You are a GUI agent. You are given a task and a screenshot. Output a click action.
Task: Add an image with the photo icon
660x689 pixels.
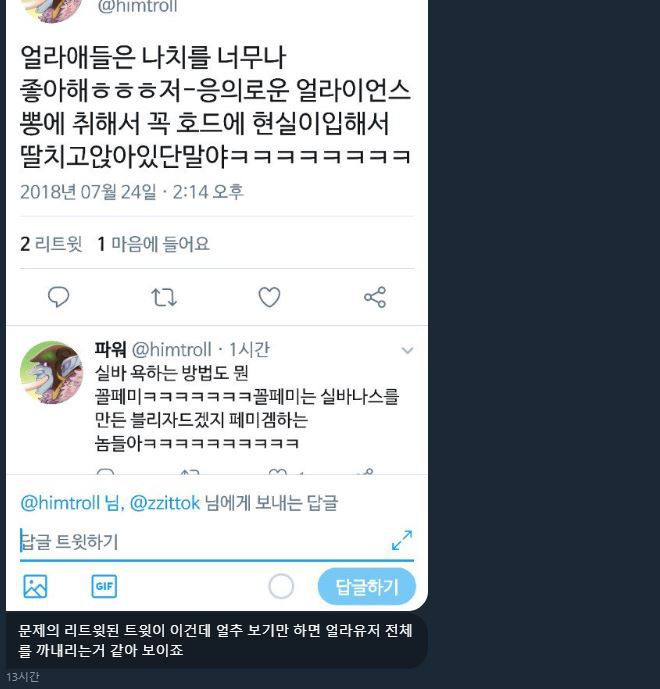click(x=35, y=586)
